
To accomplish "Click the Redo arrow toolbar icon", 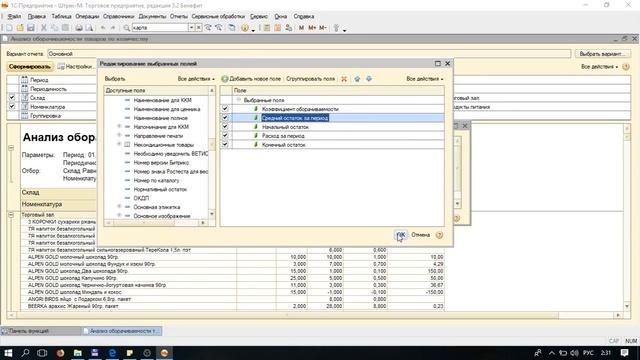I will coord(113,28).
